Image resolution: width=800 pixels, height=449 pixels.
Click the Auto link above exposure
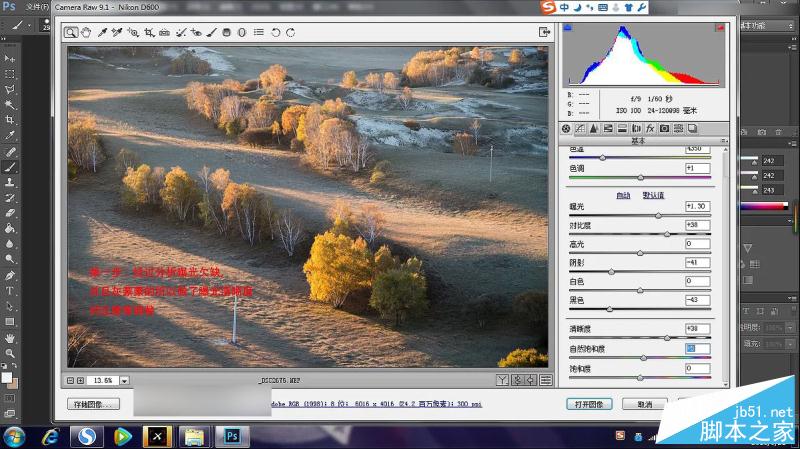coord(623,195)
